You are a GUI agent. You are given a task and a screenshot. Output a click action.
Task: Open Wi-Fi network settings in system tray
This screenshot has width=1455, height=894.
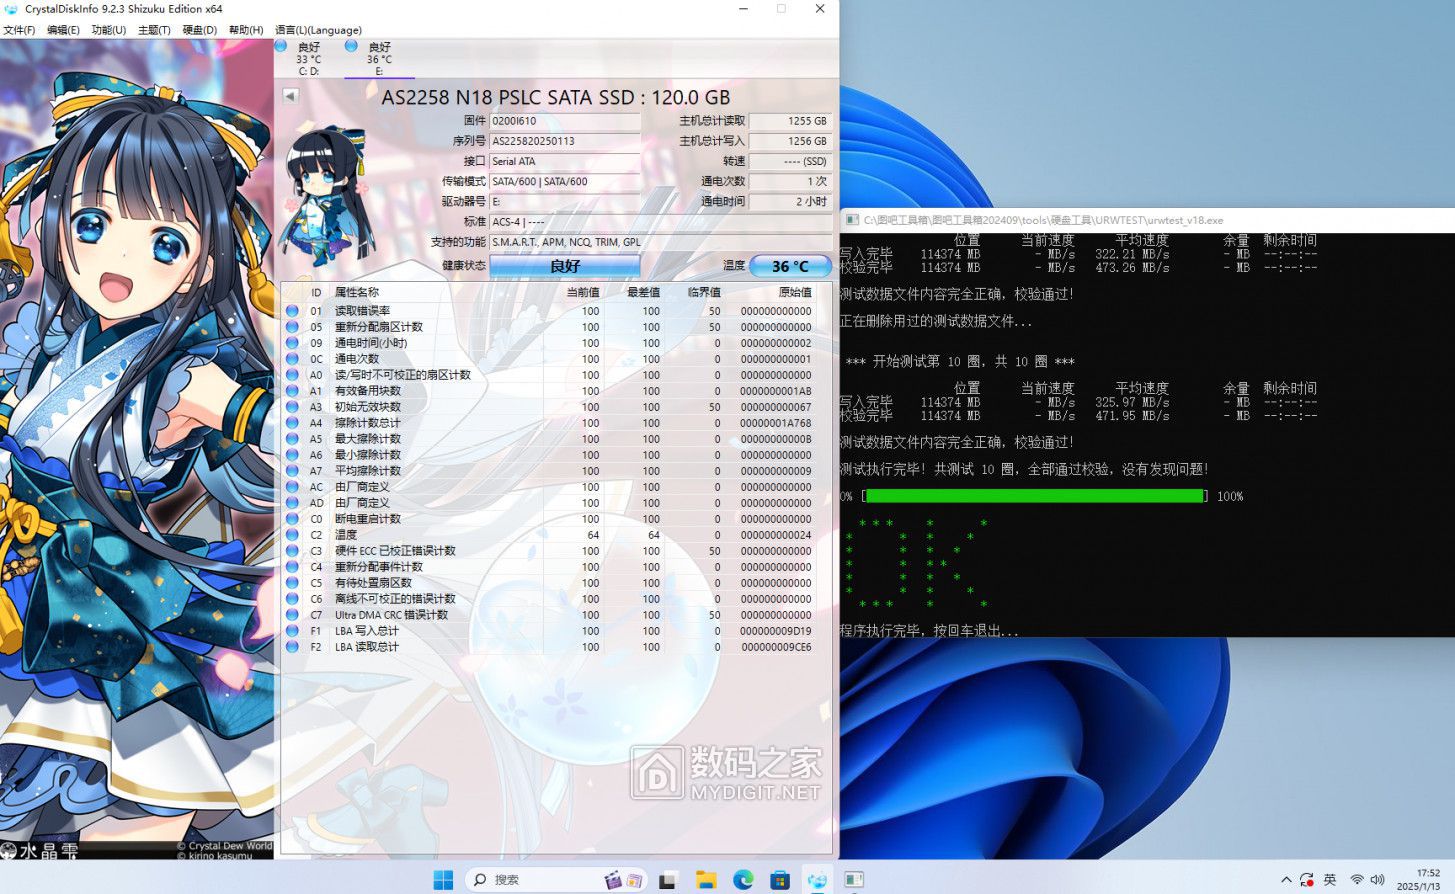(1356, 880)
